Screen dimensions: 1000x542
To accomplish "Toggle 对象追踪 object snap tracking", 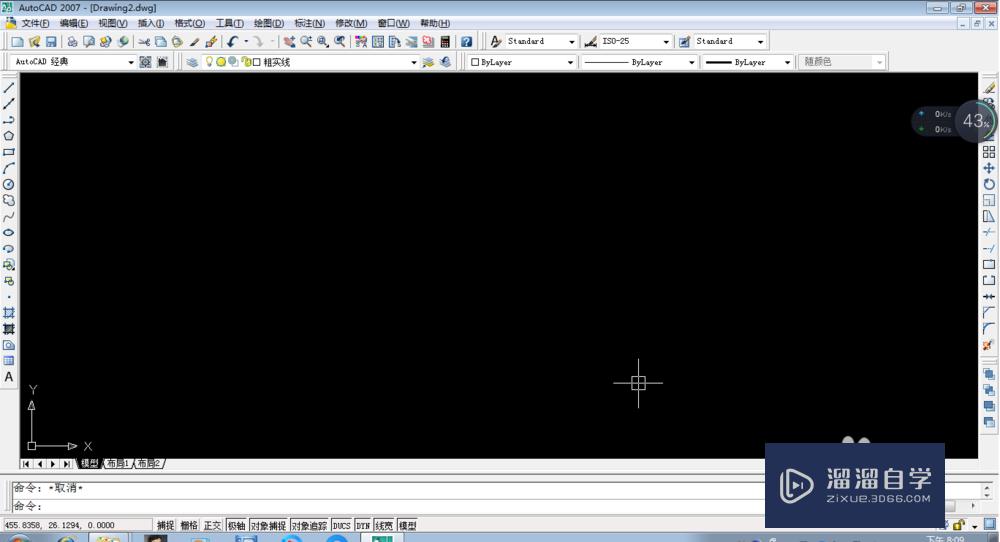I will click(309, 525).
